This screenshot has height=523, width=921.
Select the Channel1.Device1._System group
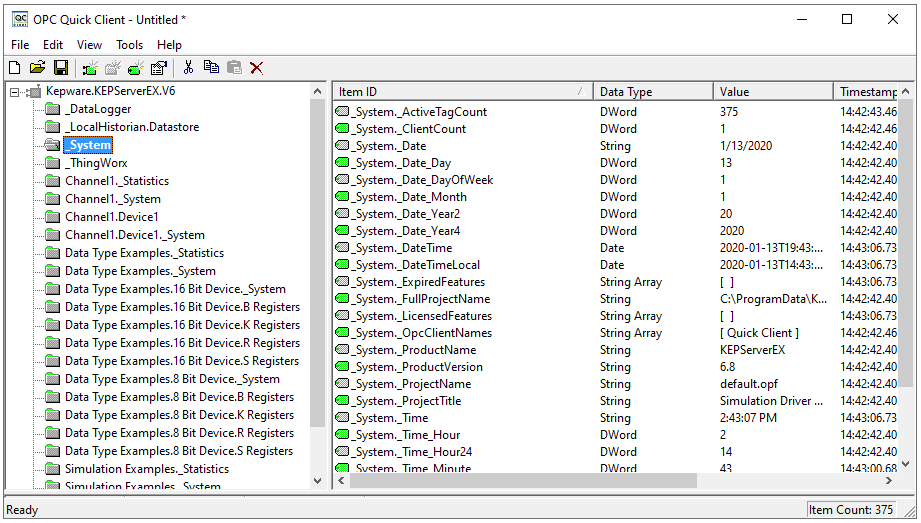[x=135, y=235]
